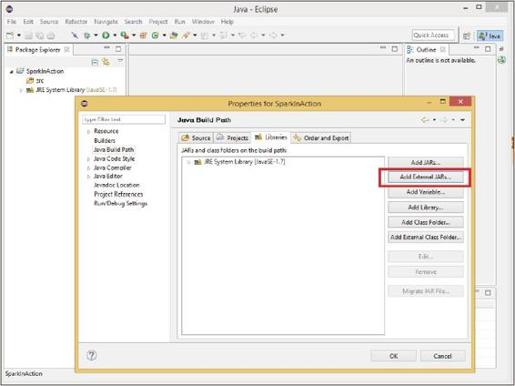This screenshot has height=386, width=515.
Task: Click the back arrow in properties header
Action: point(425,120)
